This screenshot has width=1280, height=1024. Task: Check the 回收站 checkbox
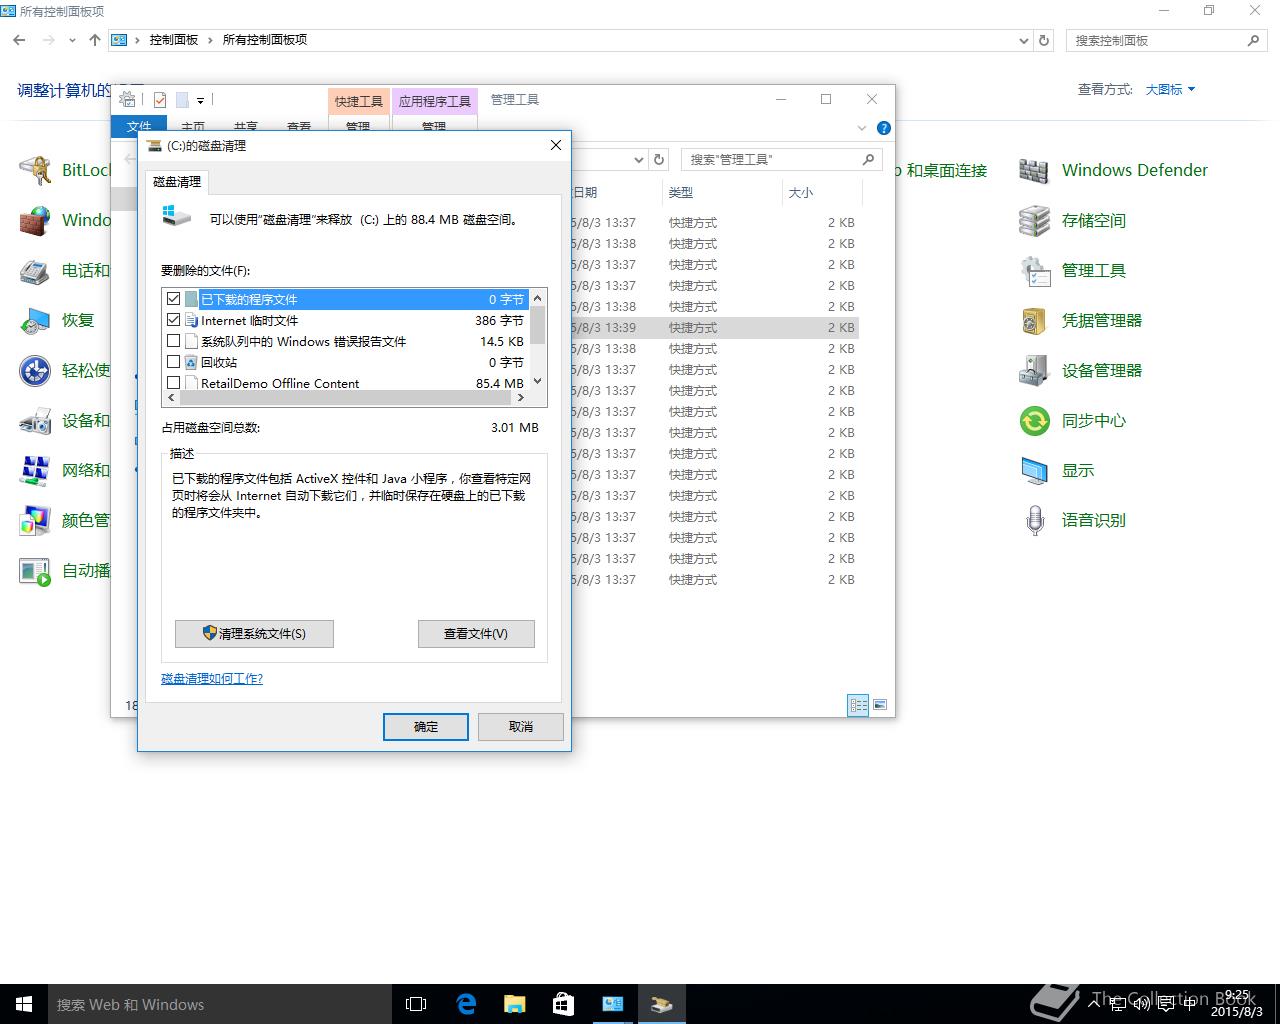click(174, 362)
